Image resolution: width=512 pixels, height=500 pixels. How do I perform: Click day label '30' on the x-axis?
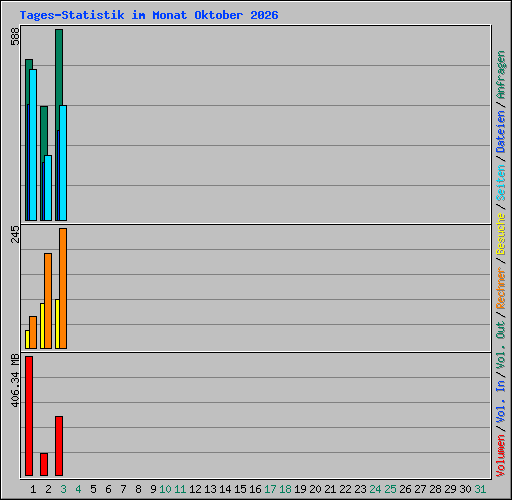click(465, 489)
